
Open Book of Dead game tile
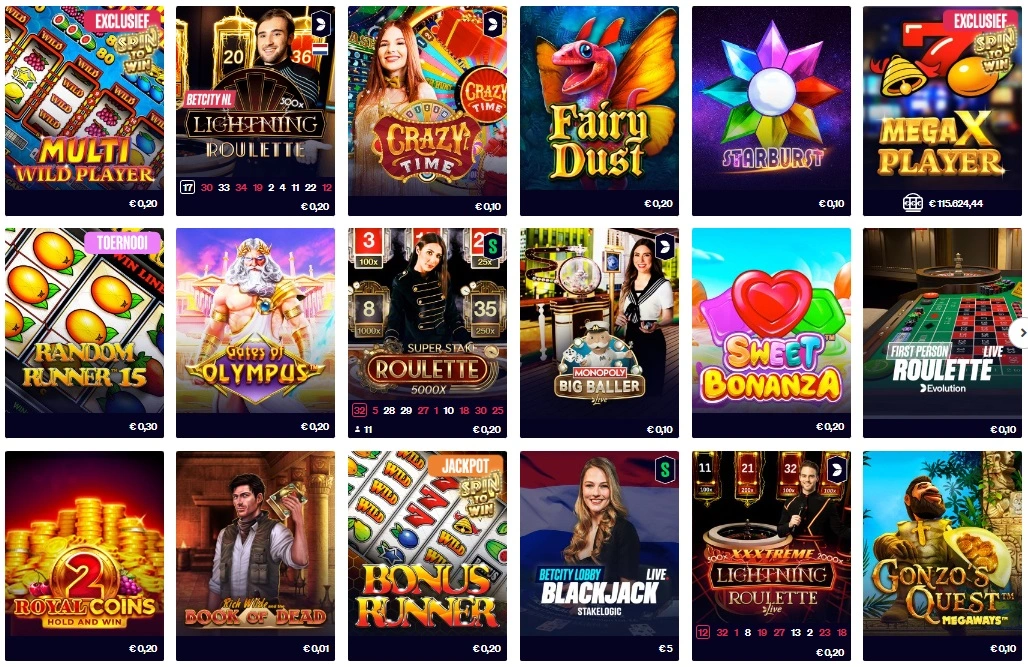coord(256,555)
